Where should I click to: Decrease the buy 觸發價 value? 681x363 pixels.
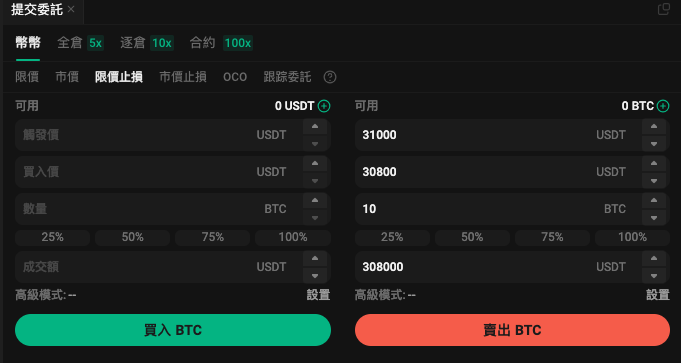315,143
